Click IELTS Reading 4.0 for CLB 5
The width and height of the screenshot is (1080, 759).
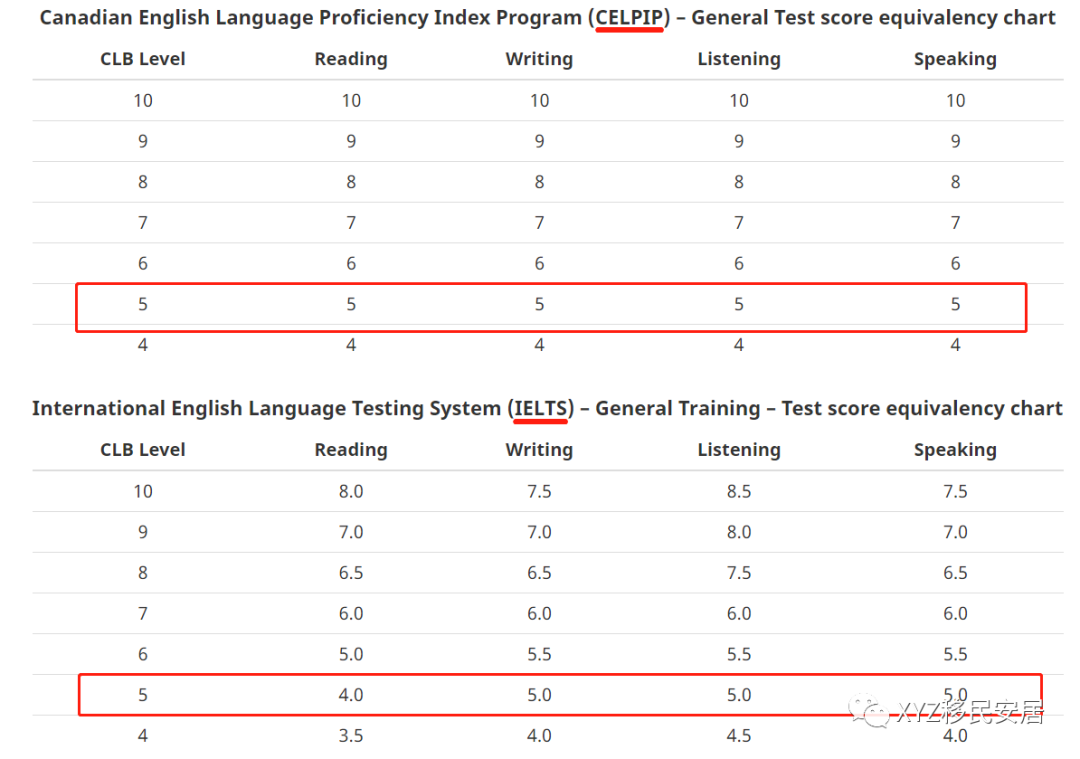351,694
